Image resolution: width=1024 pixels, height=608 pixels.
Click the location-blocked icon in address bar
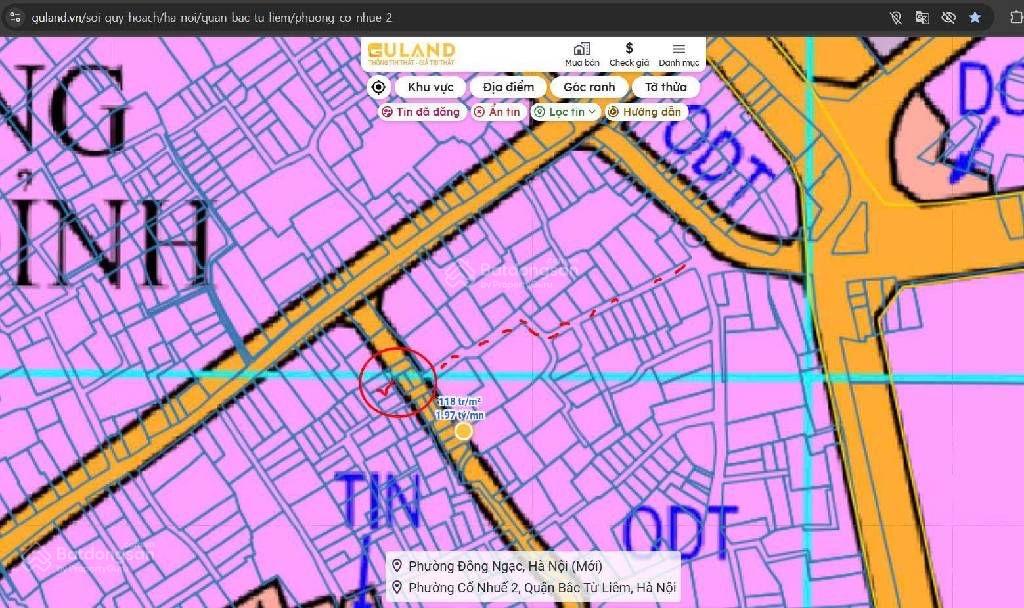[x=896, y=17]
